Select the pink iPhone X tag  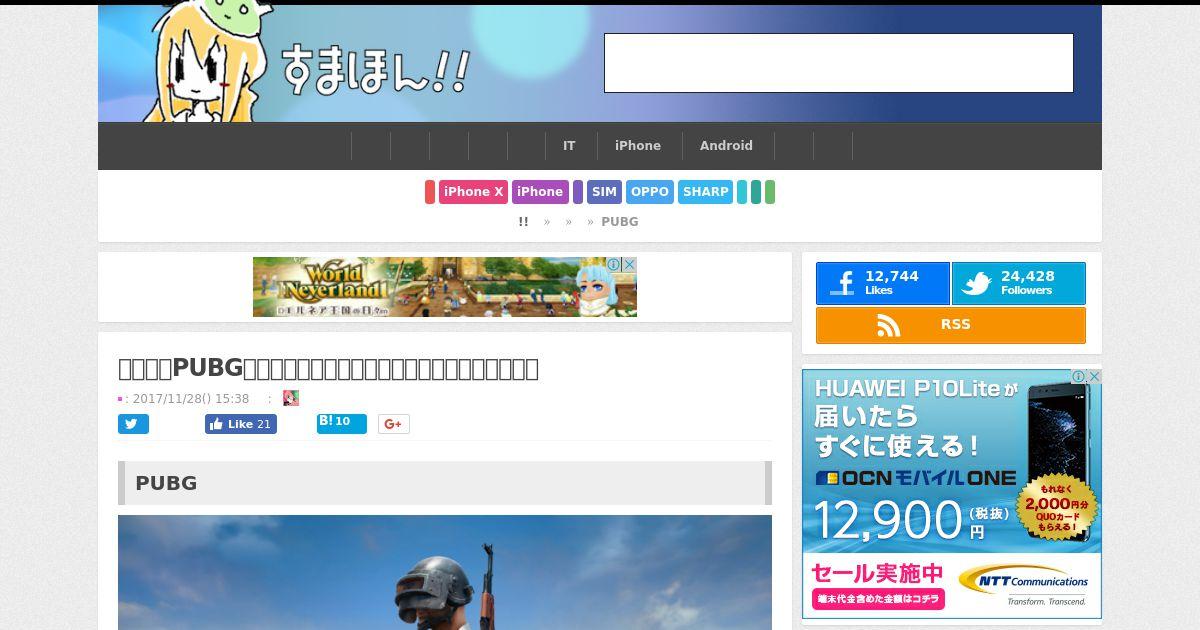(x=474, y=192)
